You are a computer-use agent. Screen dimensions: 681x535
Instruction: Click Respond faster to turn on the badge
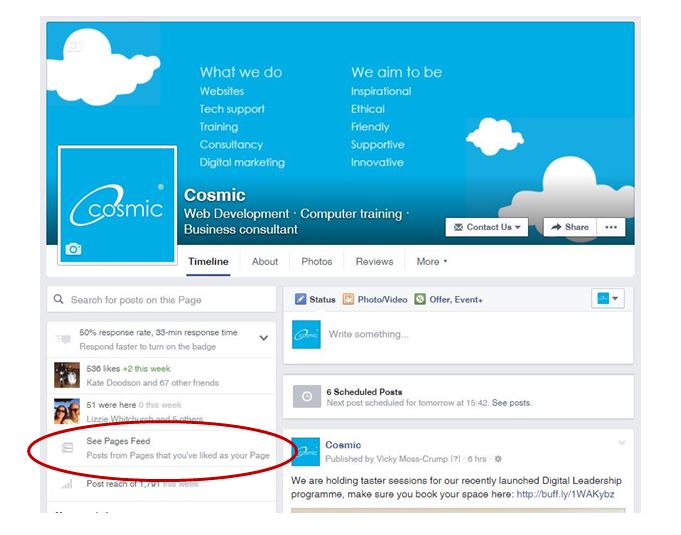pyautogui.click(x=148, y=347)
